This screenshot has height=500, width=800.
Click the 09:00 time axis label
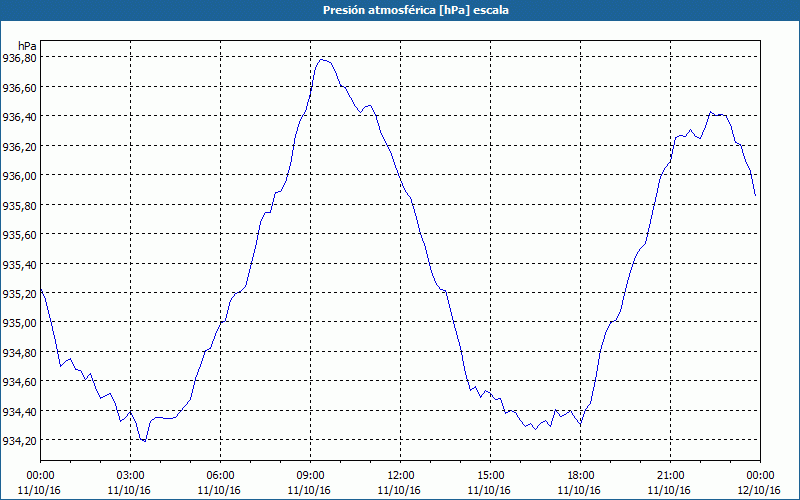pyautogui.click(x=311, y=476)
